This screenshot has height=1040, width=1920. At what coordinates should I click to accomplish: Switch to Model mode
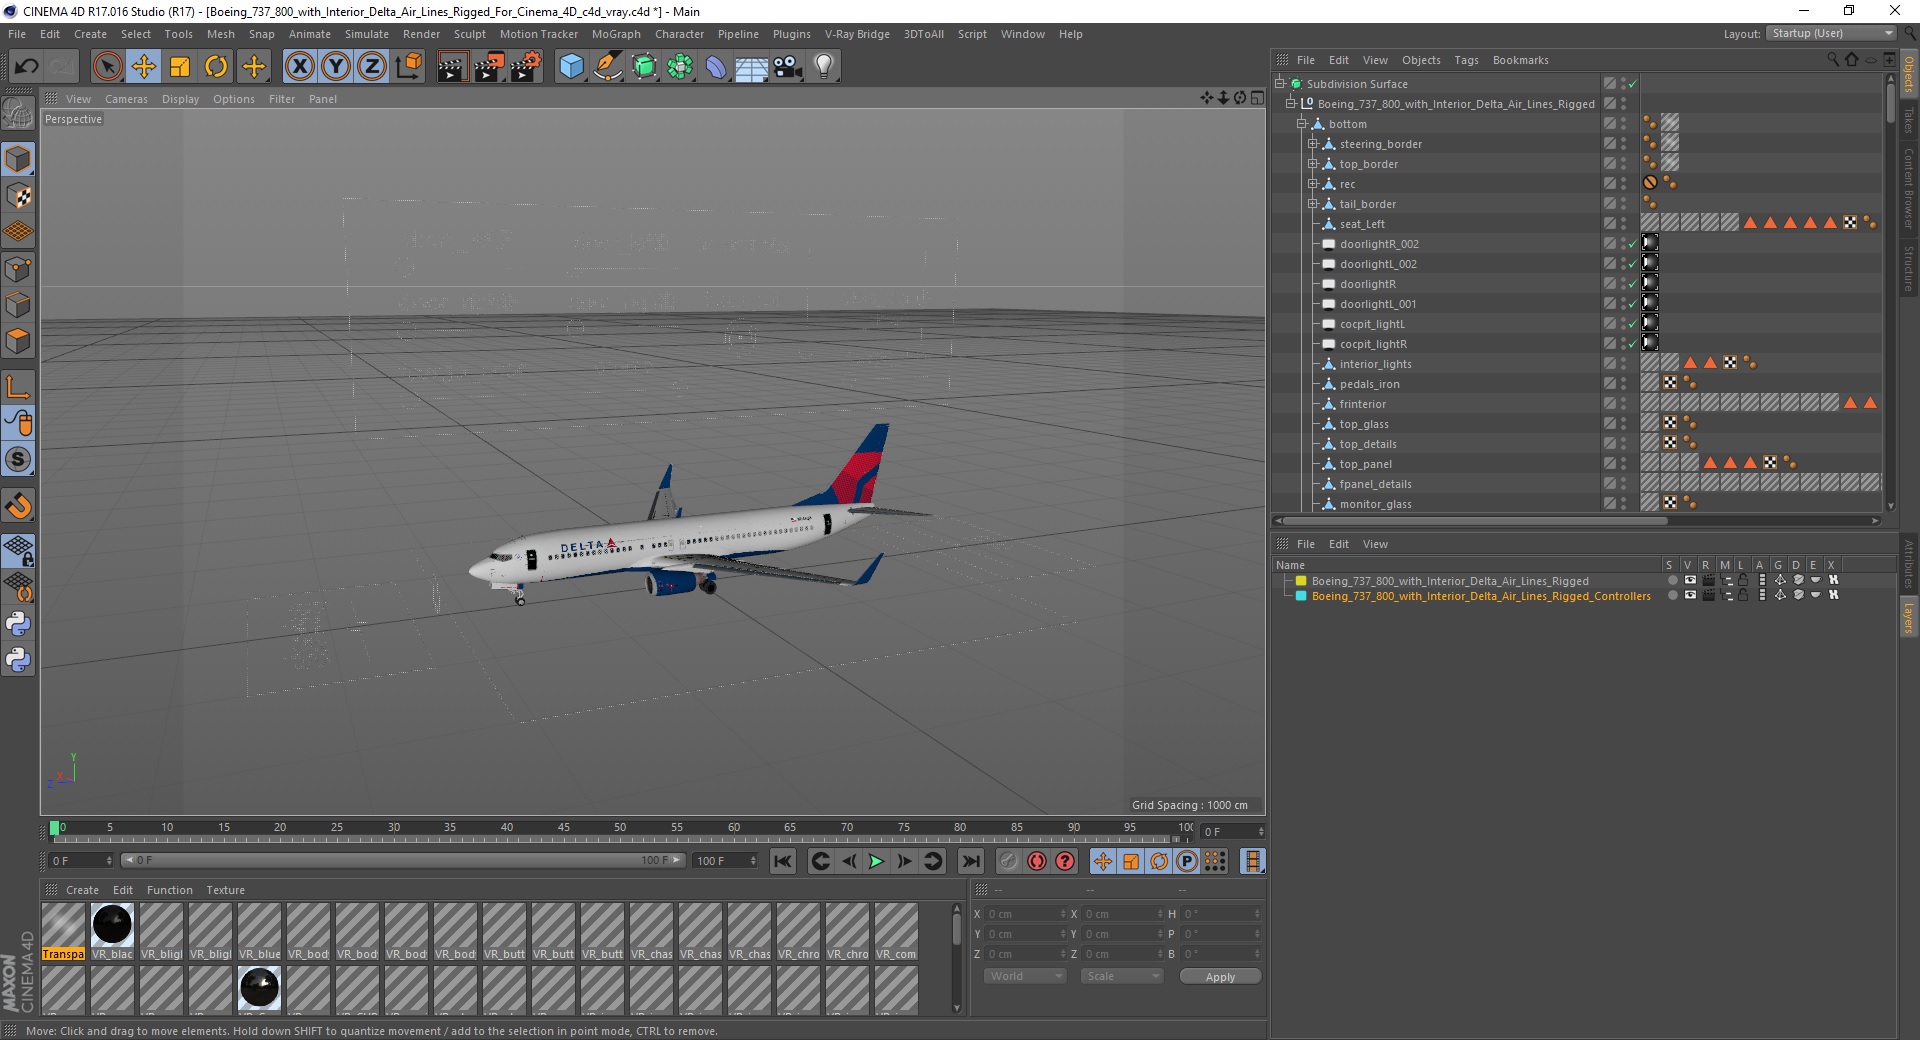18,159
